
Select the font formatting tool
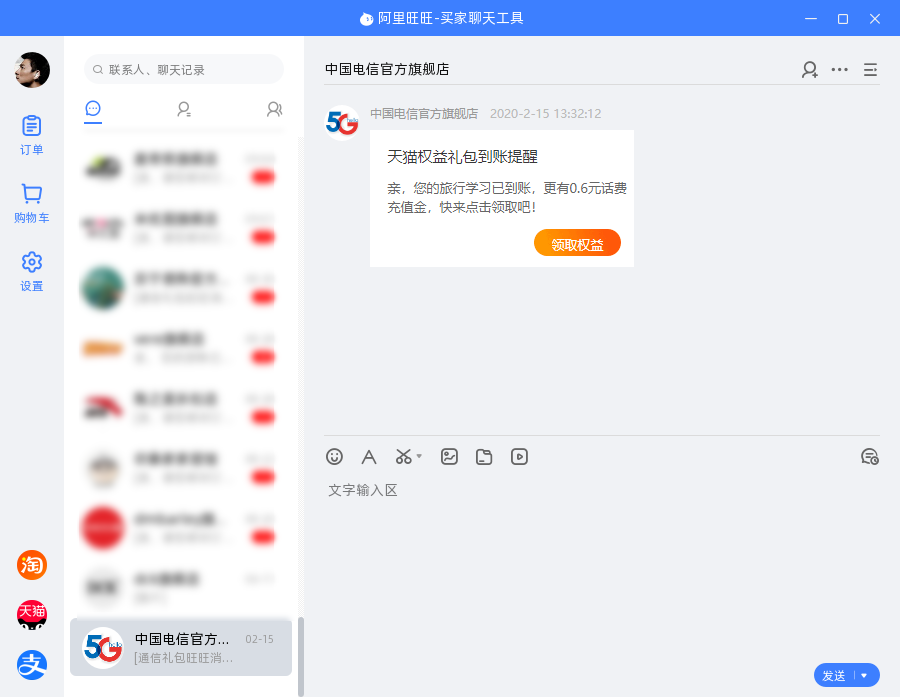pyautogui.click(x=368, y=457)
